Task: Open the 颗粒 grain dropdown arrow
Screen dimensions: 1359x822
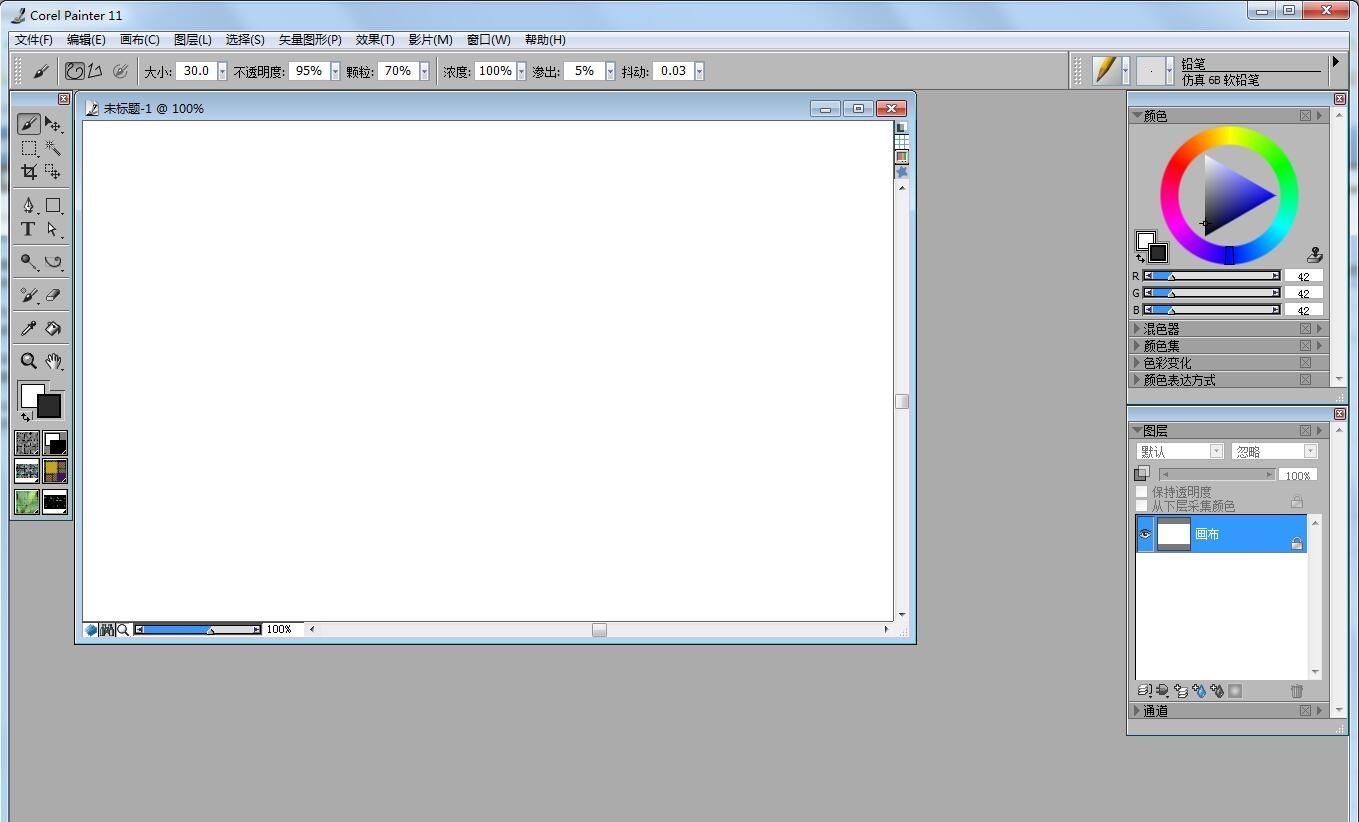Action: (424, 71)
